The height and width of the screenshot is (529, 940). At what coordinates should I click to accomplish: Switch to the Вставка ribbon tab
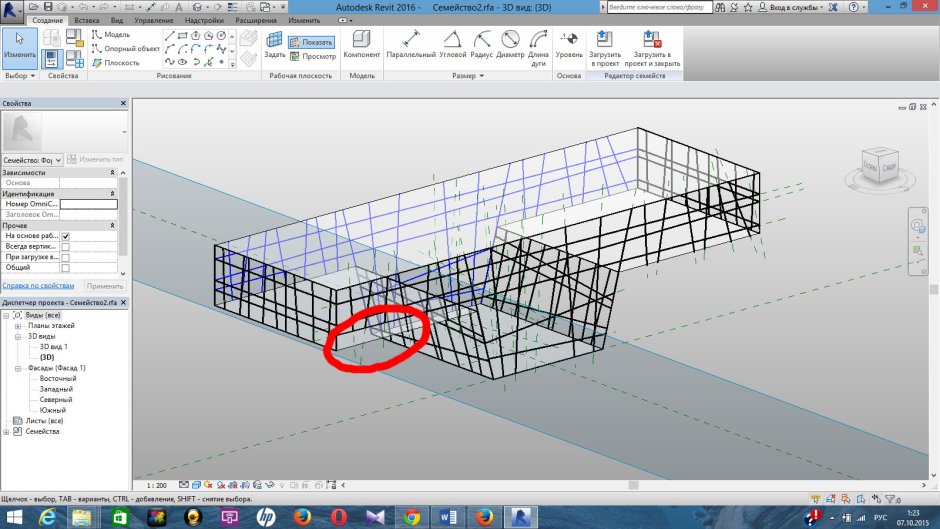[x=87, y=20]
